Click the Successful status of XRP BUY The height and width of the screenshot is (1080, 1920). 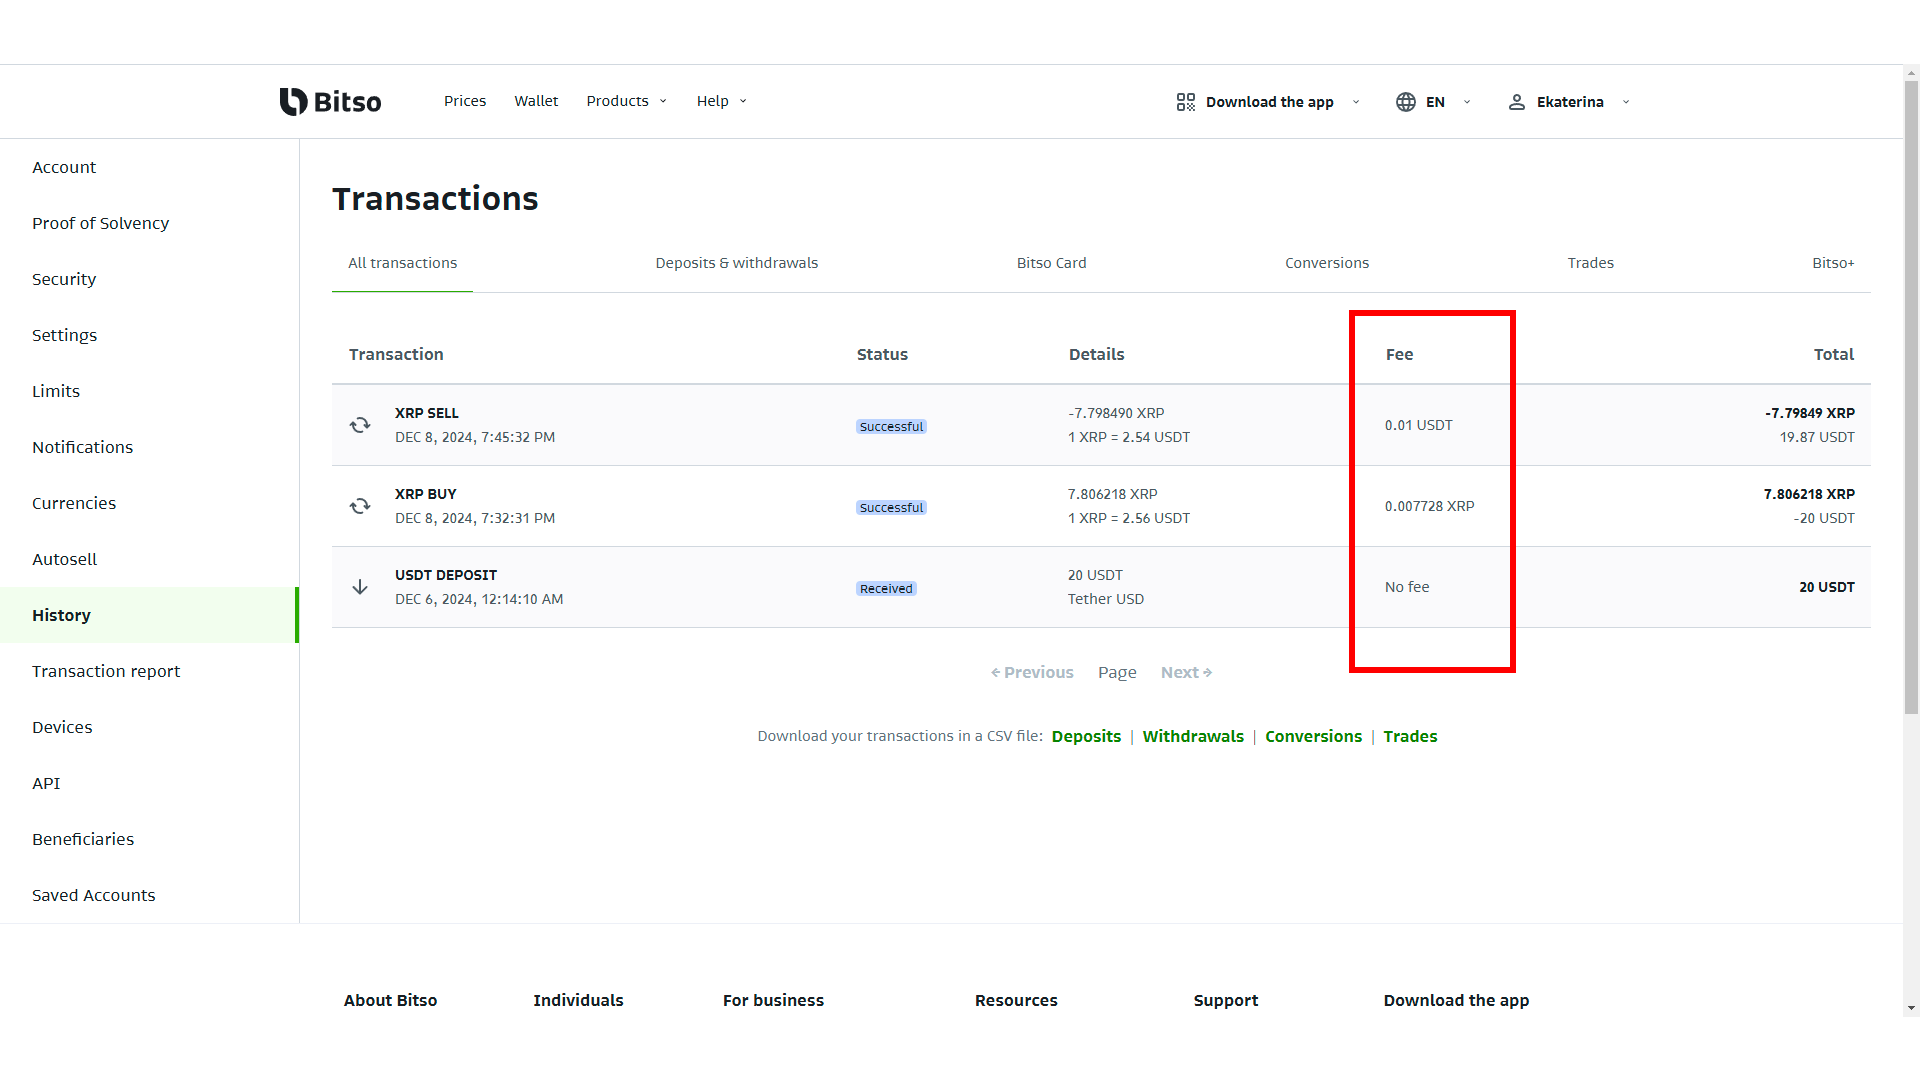pos(891,507)
